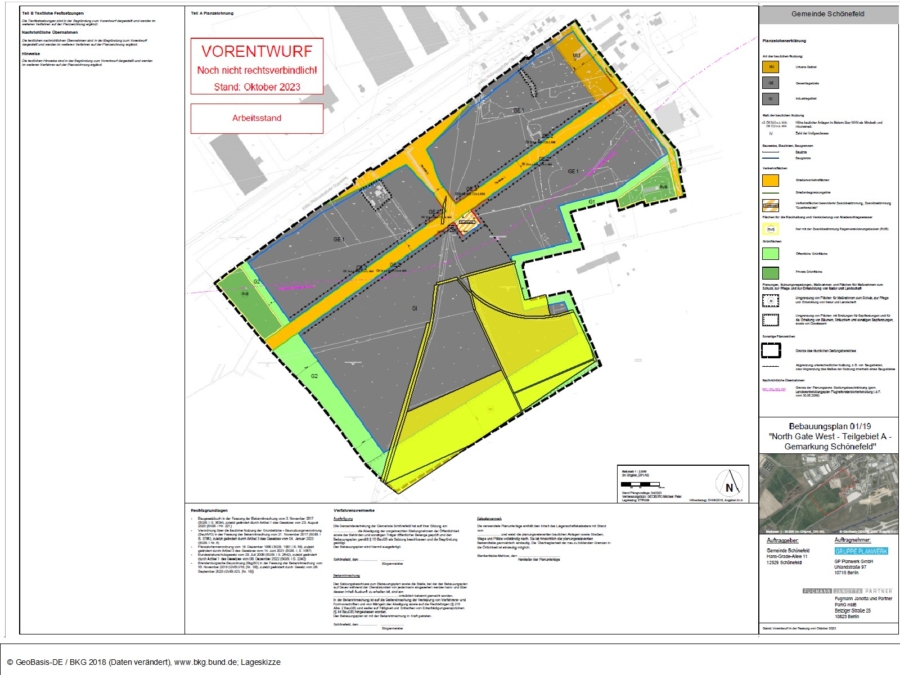The width and height of the screenshot is (900, 675).
Task: Click the thick dashed boundary symbol in legend
Action: (770, 350)
